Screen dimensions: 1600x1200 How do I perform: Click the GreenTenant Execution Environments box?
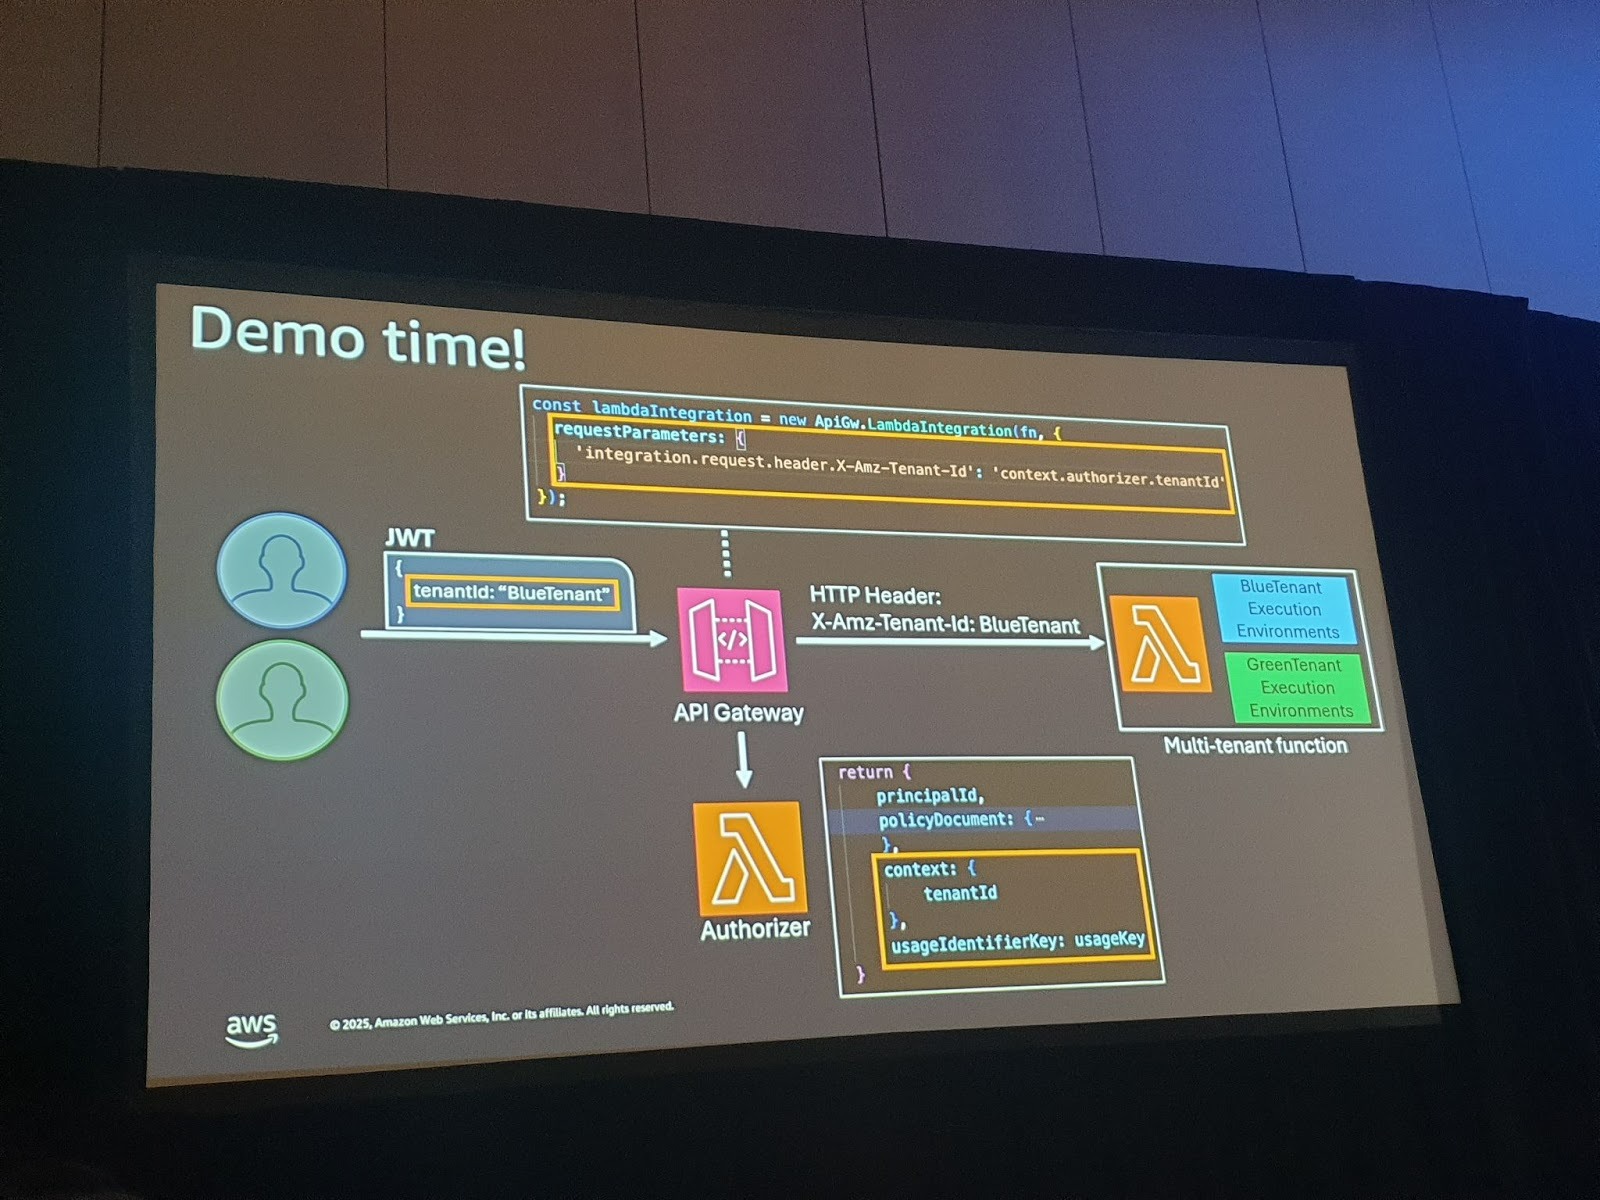[x=1297, y=688]
